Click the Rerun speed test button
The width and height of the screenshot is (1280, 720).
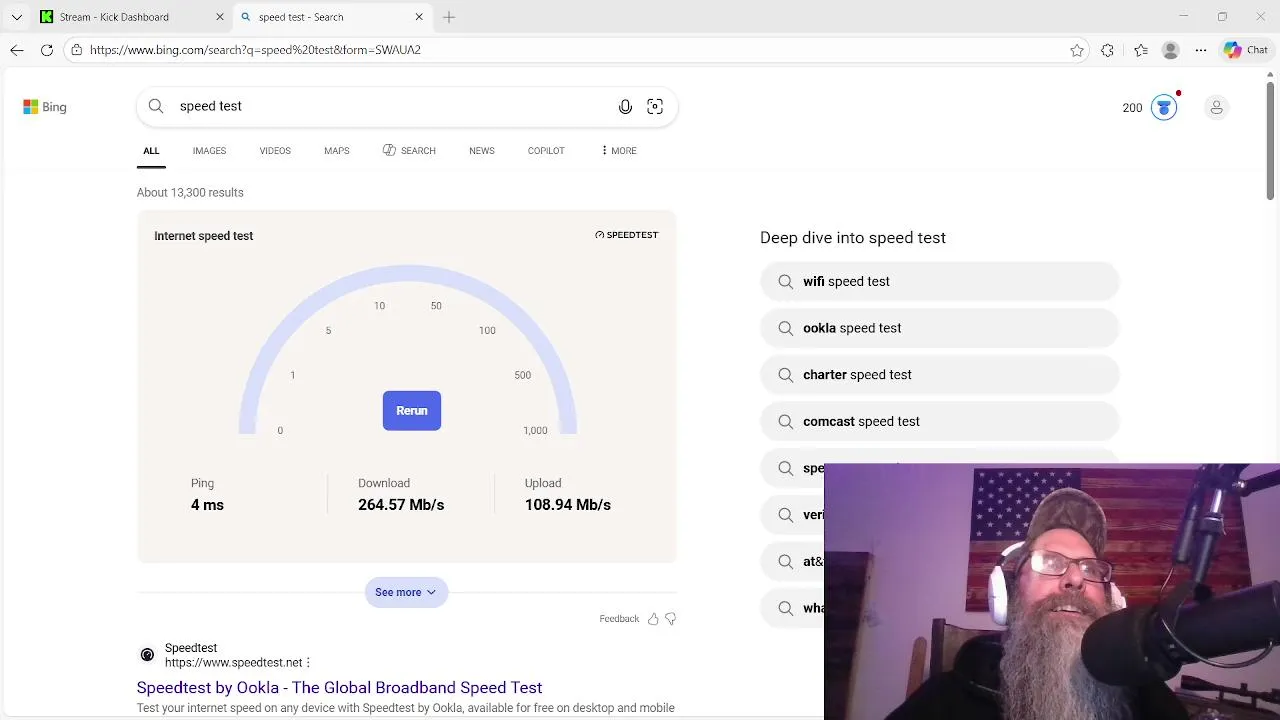click(x=412, y=411)
